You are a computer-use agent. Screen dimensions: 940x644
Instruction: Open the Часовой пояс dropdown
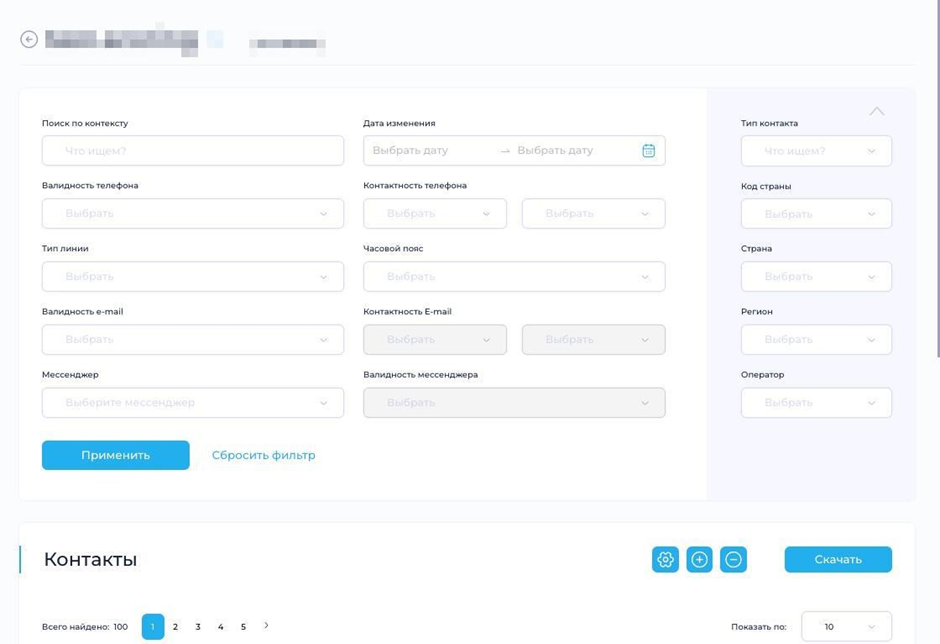pos(514,276)
